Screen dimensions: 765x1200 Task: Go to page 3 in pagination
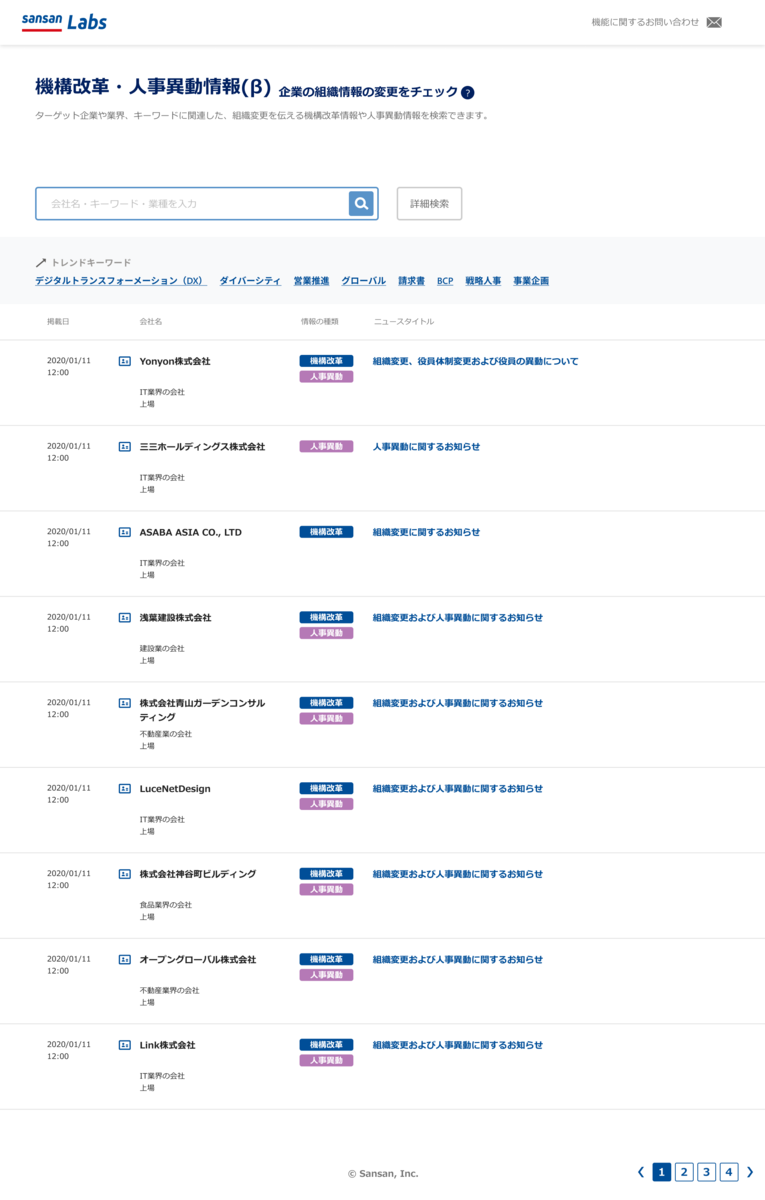[707, 1172]
